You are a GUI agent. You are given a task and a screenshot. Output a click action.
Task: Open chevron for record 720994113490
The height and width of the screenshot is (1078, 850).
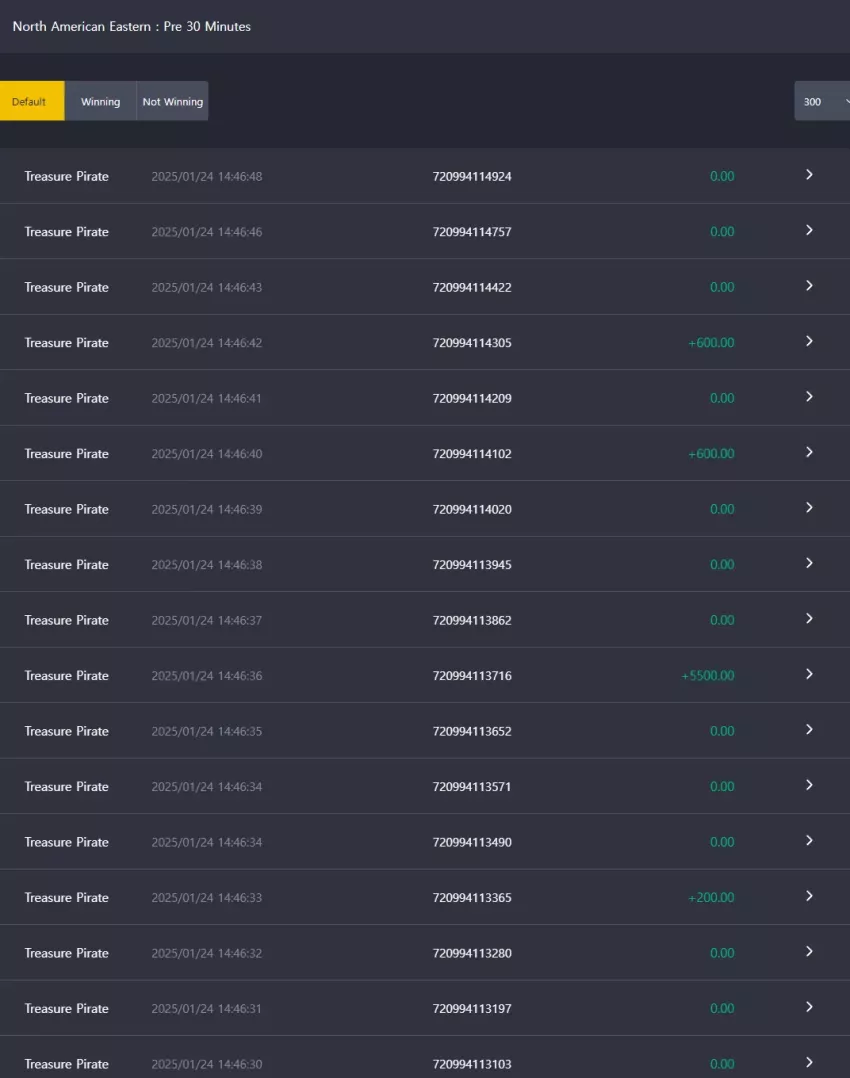(809, 840)
